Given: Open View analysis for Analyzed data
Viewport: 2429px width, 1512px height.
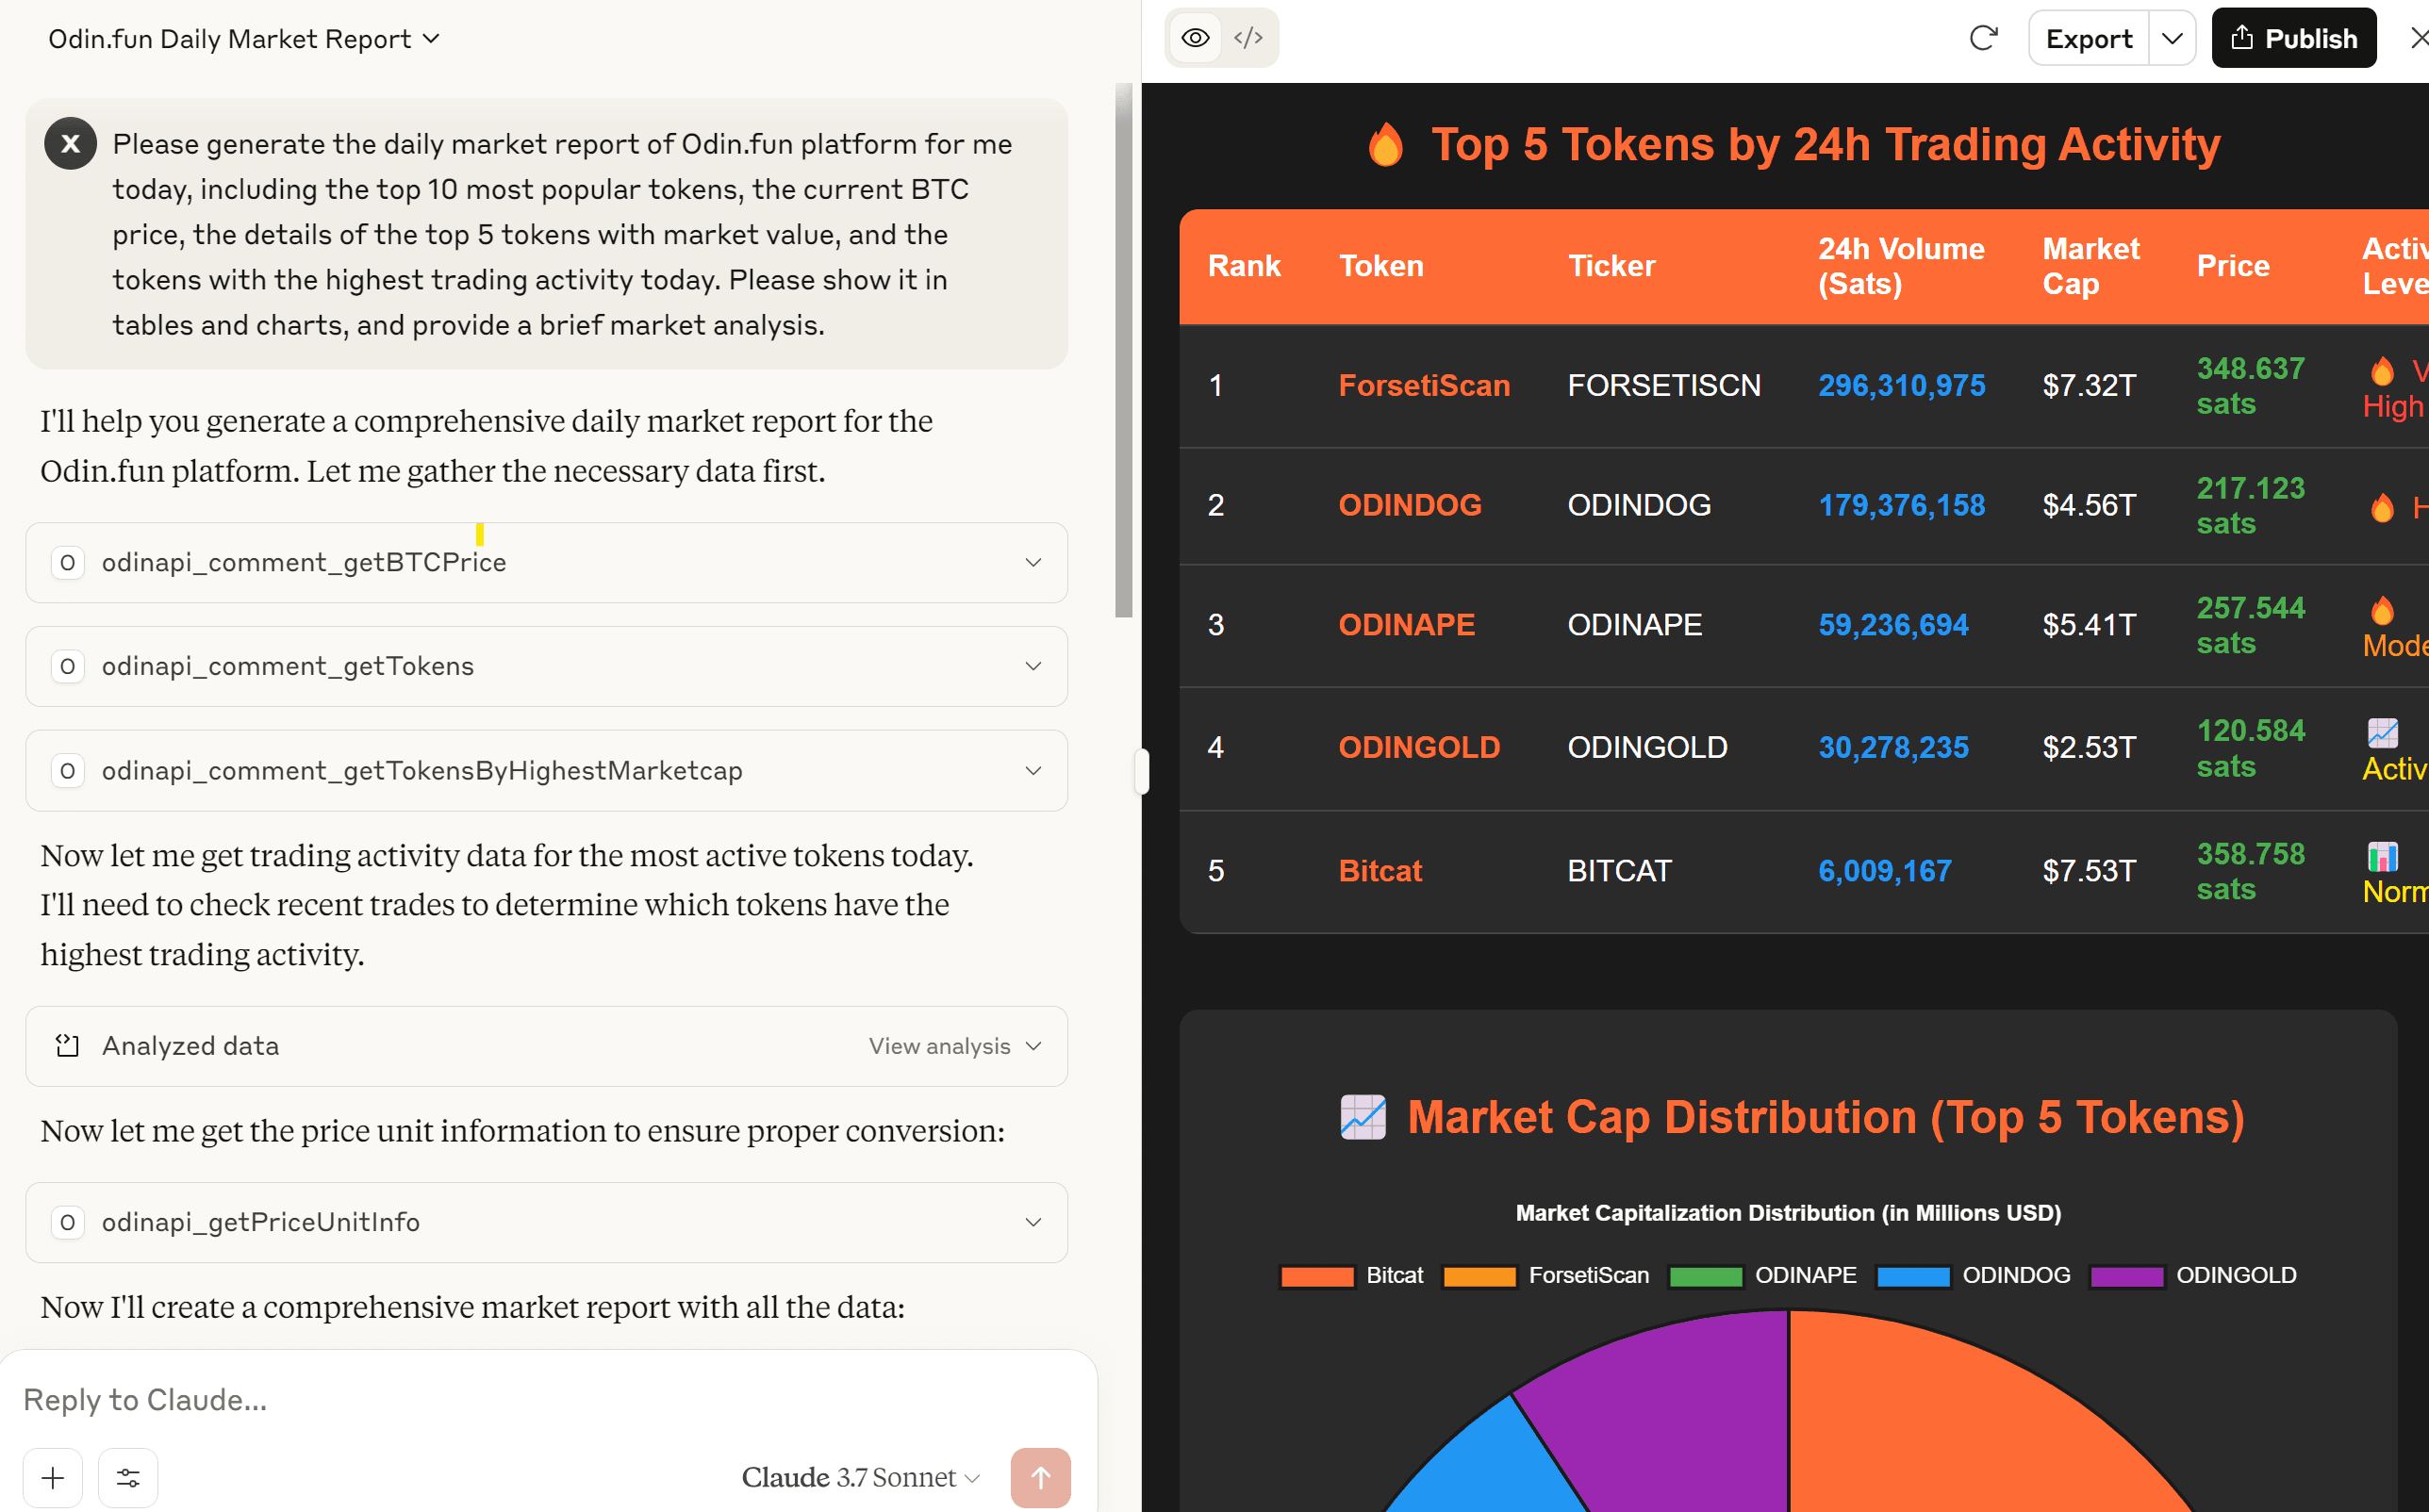Looking at the screenshot, I should (954, 1046).
